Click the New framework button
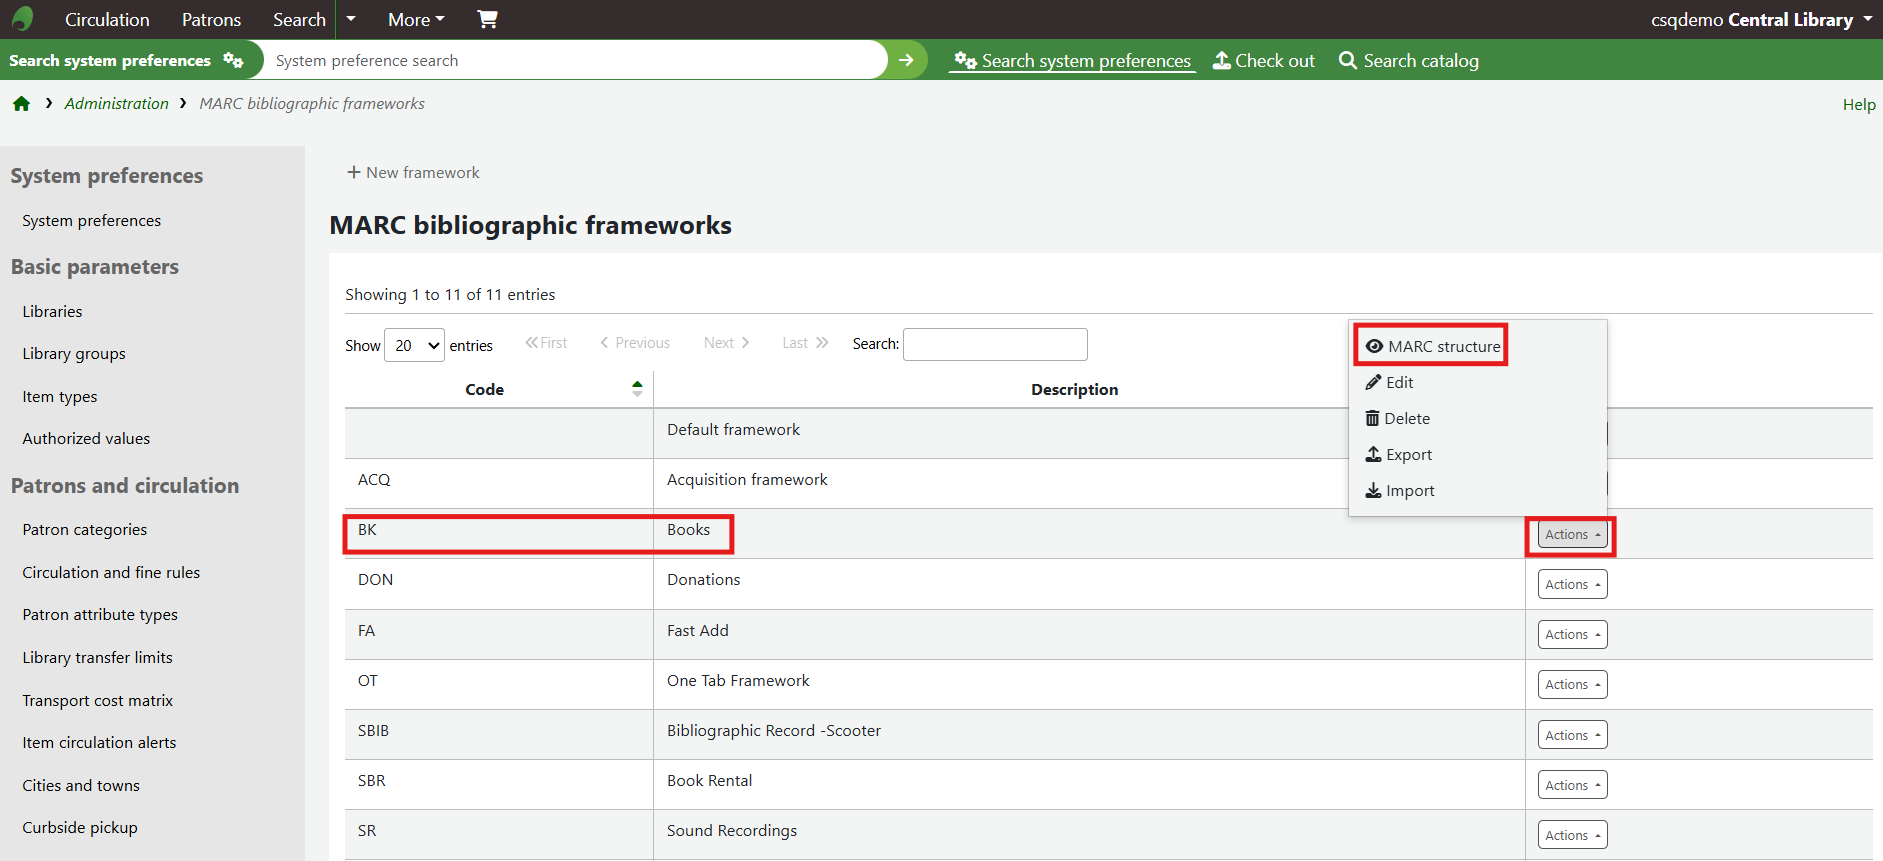The height and width of the screenshot is (861, 1883). (413, 172)
